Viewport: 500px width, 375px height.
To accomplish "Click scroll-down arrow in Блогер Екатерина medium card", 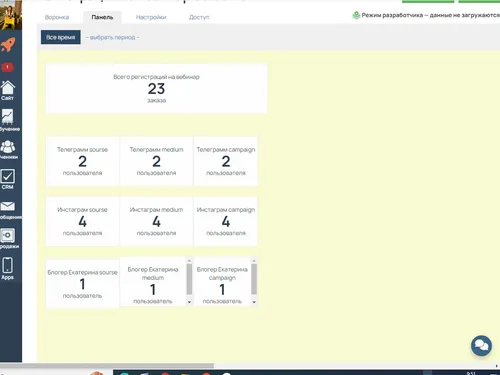I will [189, 302].
